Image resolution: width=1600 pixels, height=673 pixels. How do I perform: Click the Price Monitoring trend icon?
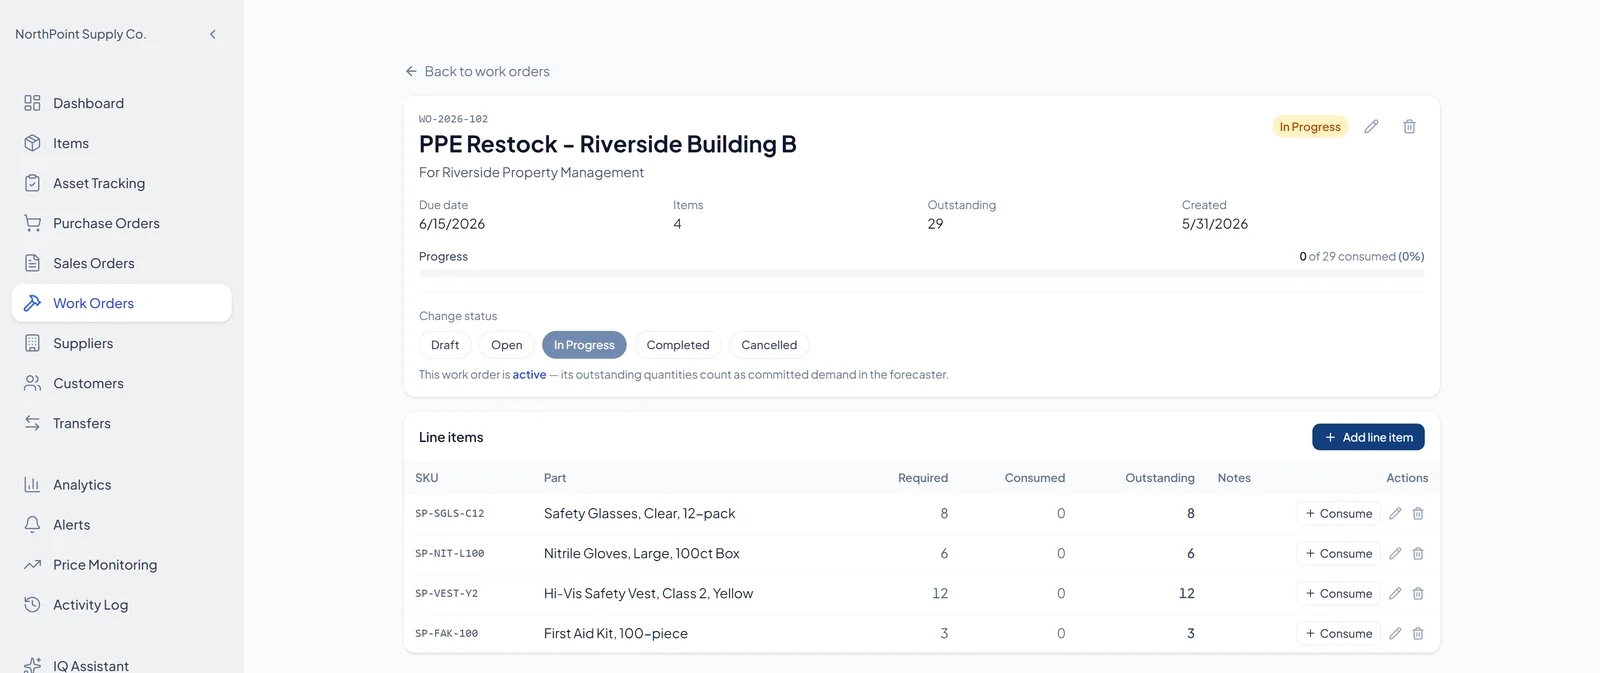[x=32, y=564]
